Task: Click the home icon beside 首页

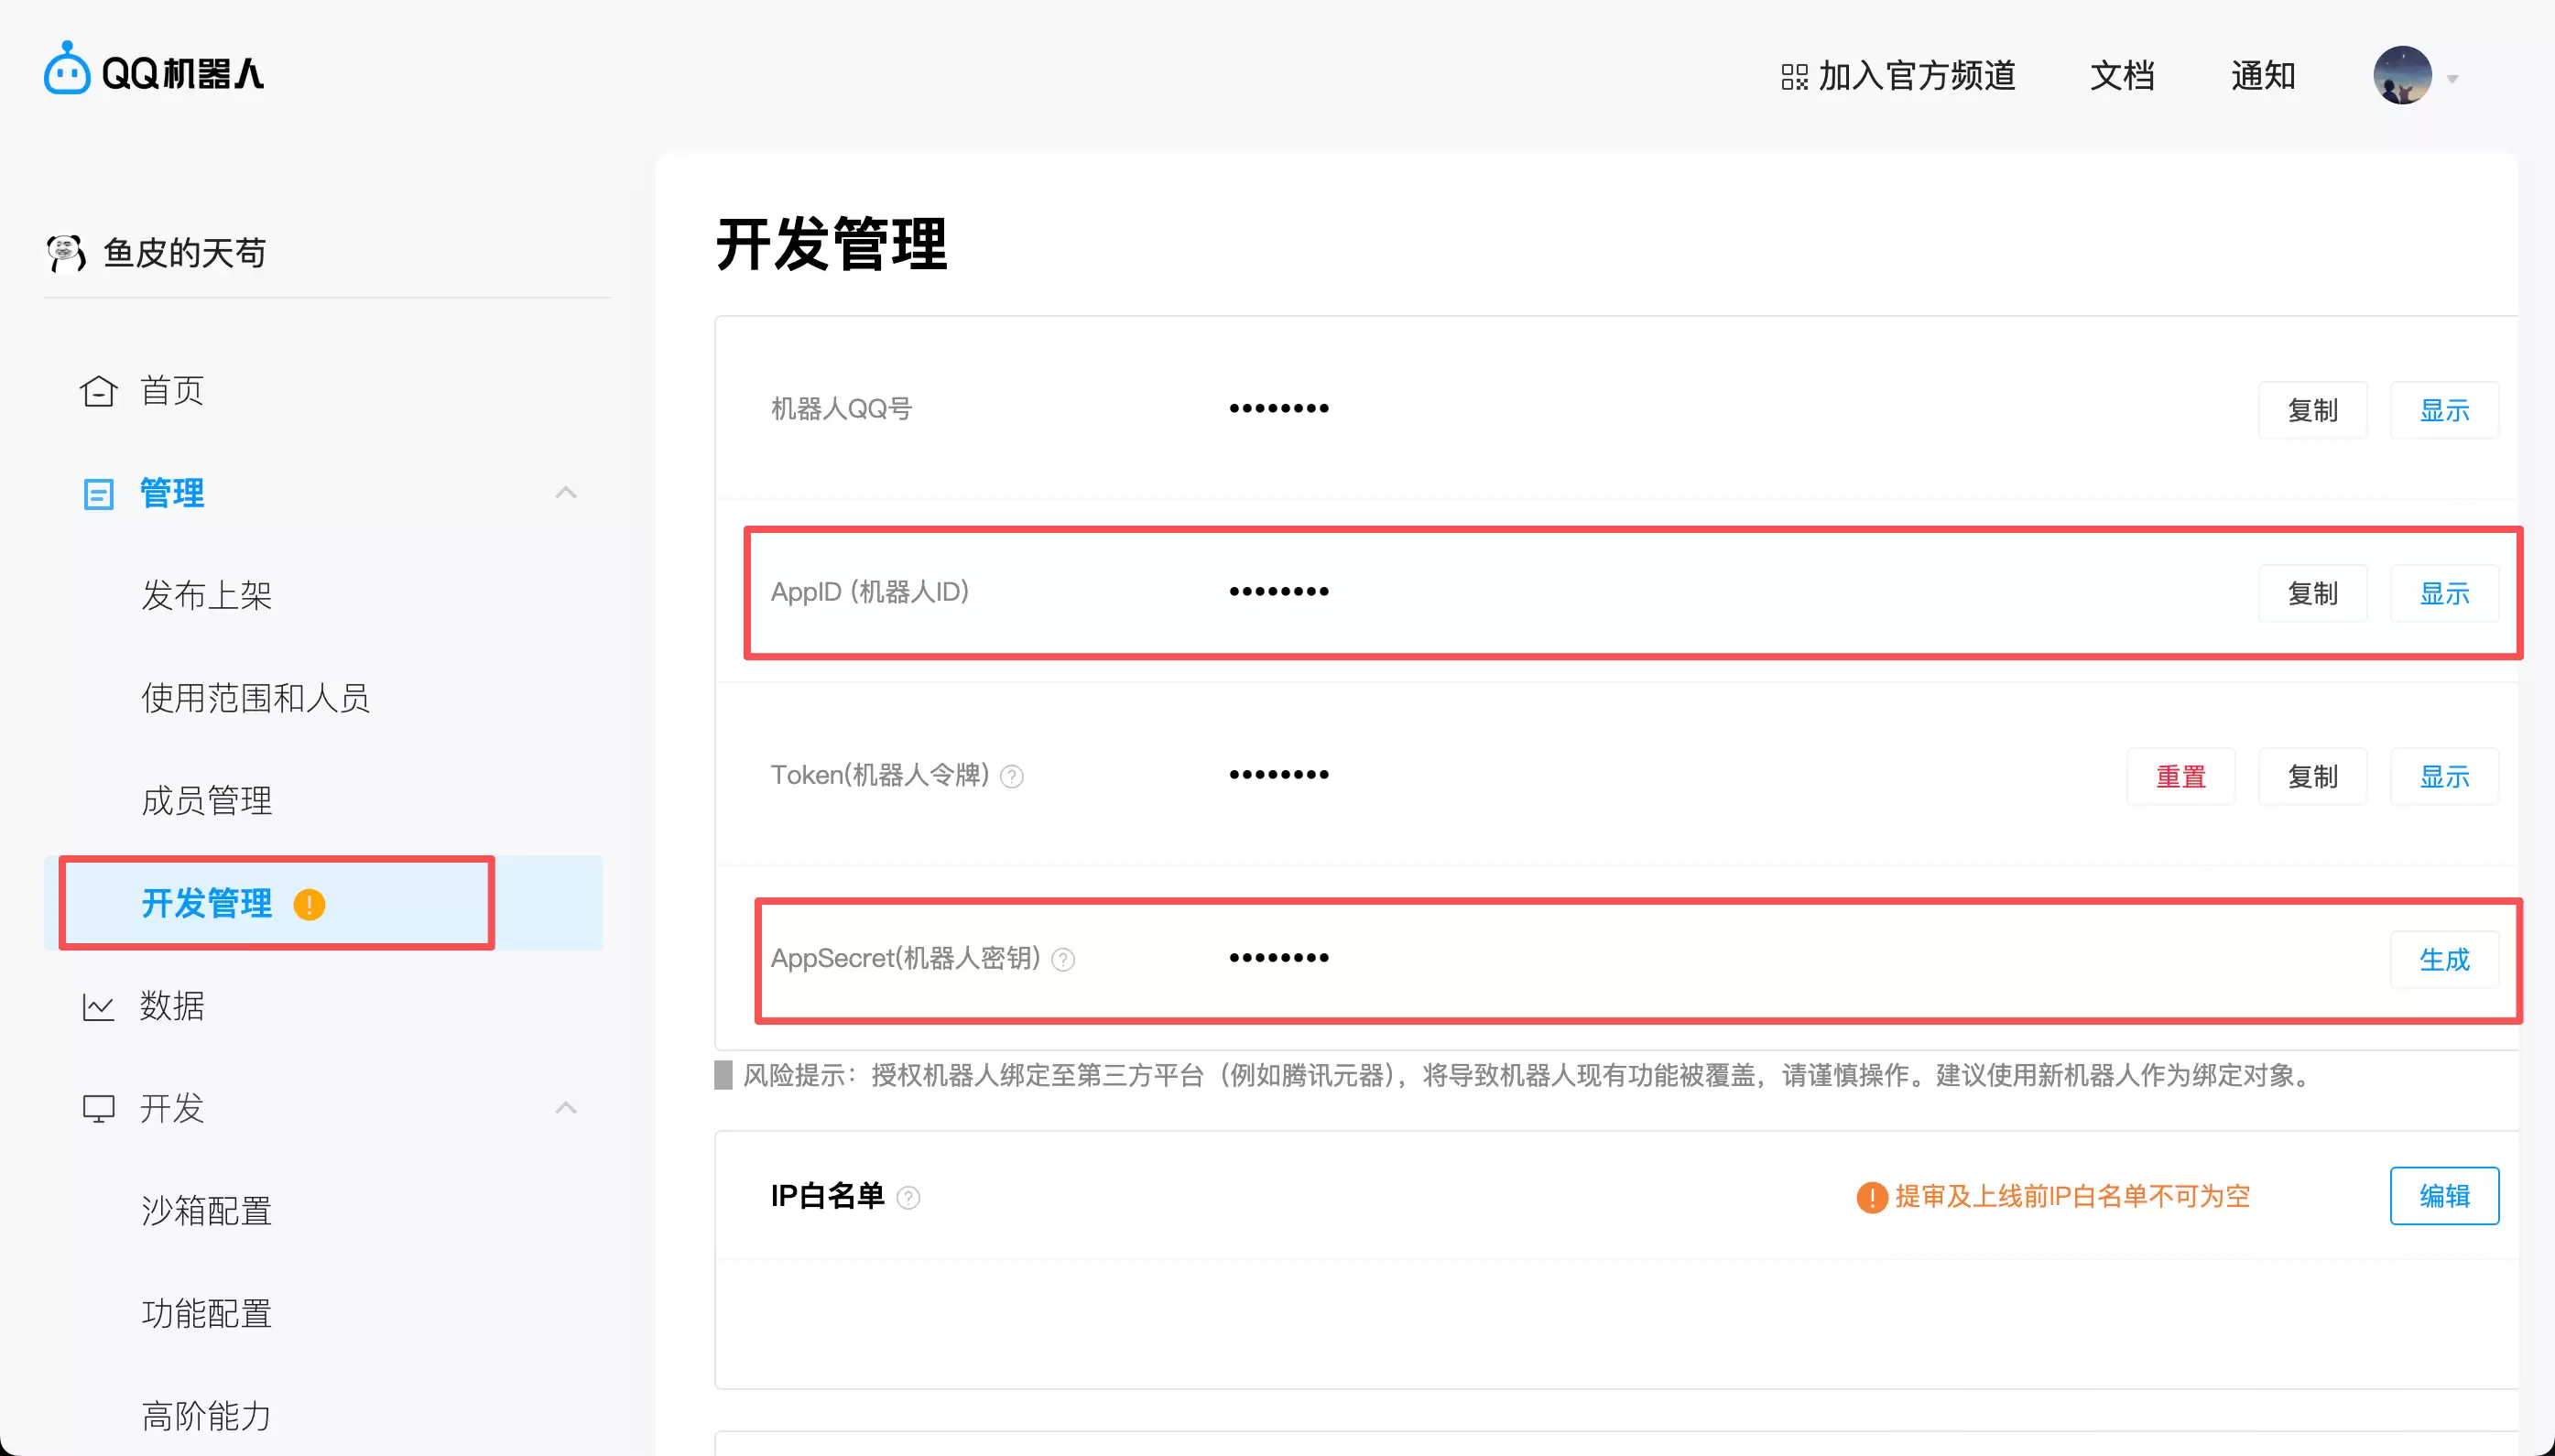Action: click(99, 390)
